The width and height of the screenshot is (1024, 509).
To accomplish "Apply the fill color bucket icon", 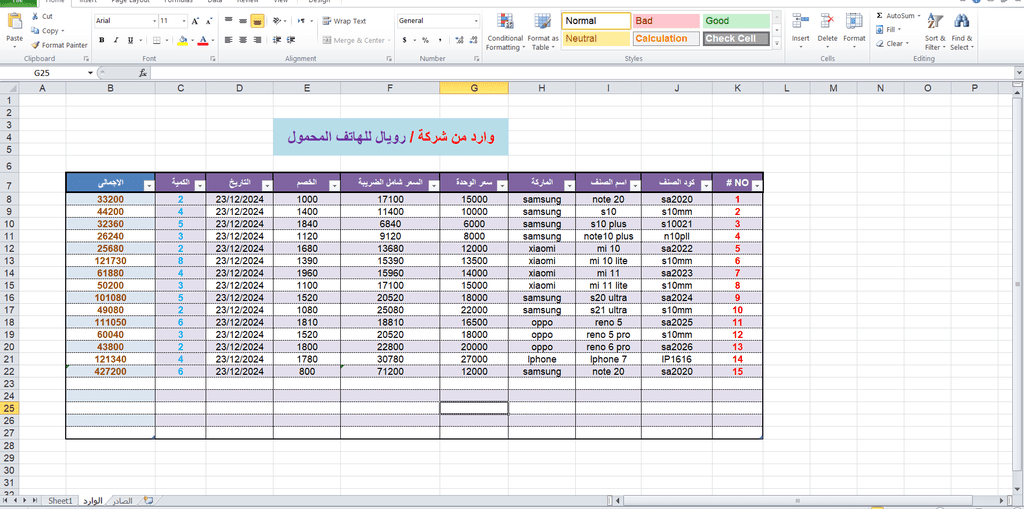I will pyautogui.click(x=182, y=41).
